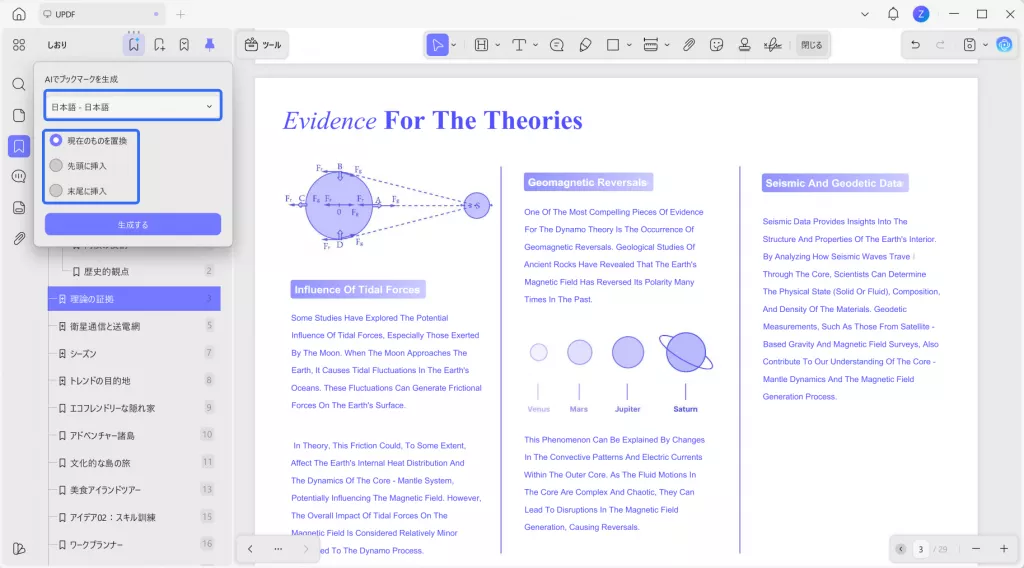This screenshot has height=568, width=1024.
Task: Click the expand/collapse bookmarks icon
Action: [x=184, y=44]
